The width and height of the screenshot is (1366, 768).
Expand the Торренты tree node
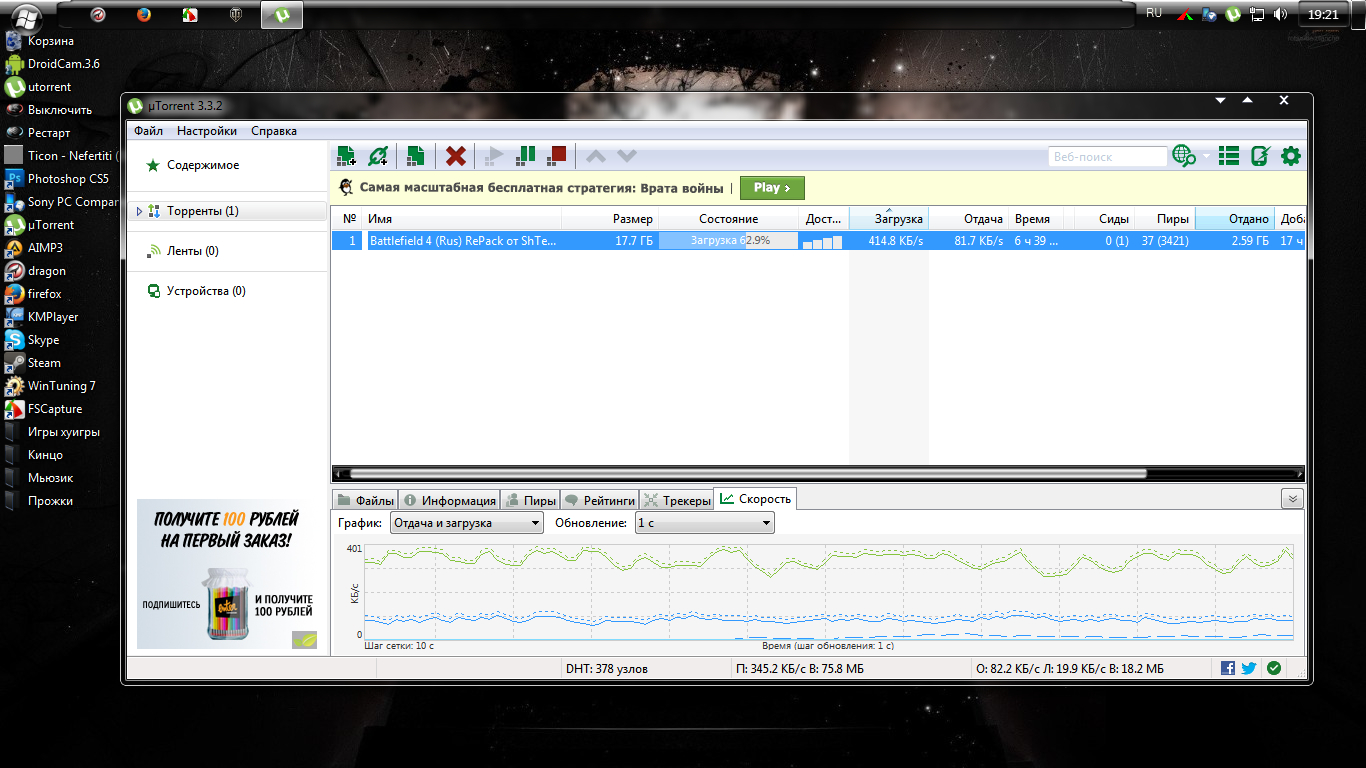pyautogui.click(x=139, y=211)
